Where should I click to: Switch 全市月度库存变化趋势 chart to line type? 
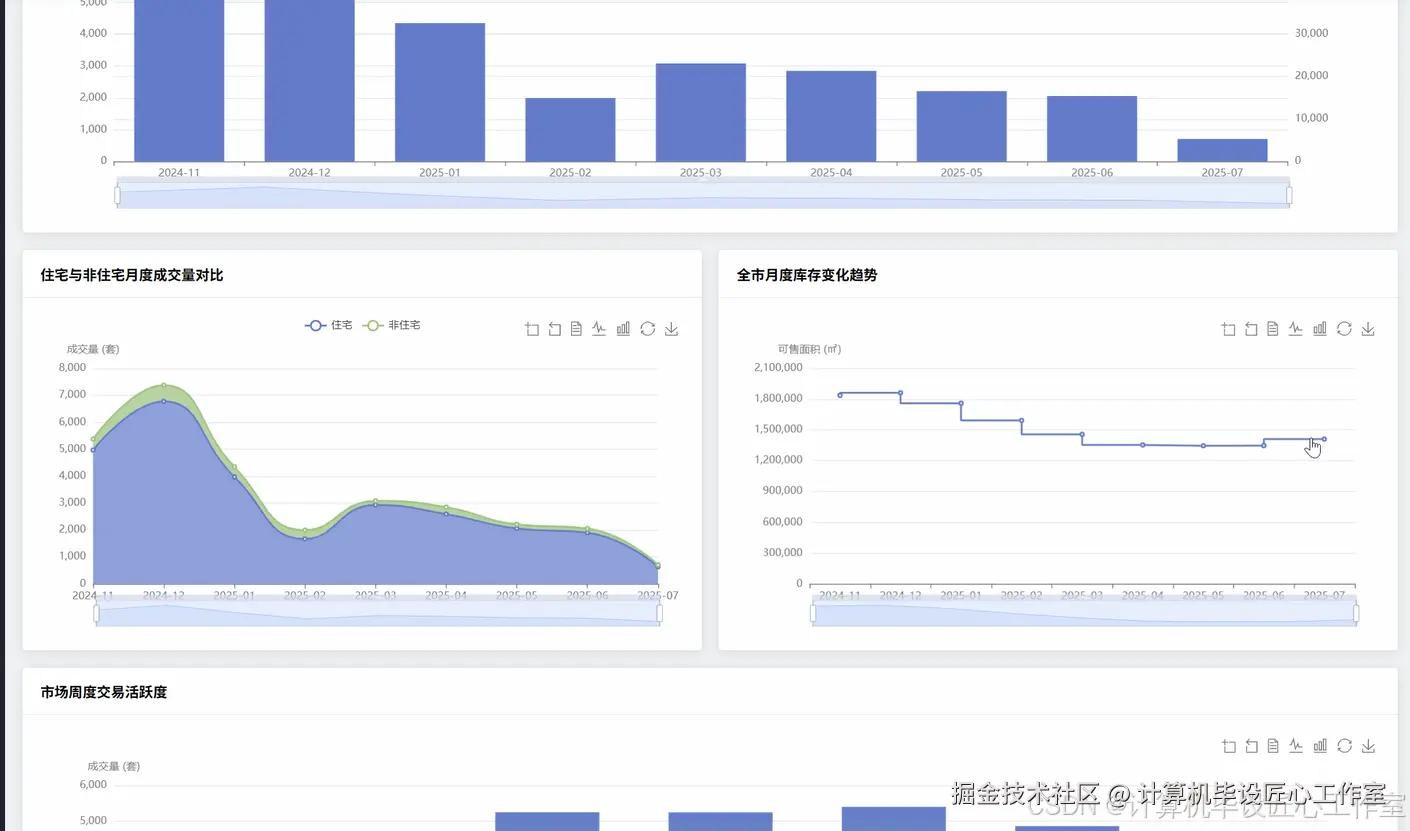[x=1296, y=329]
